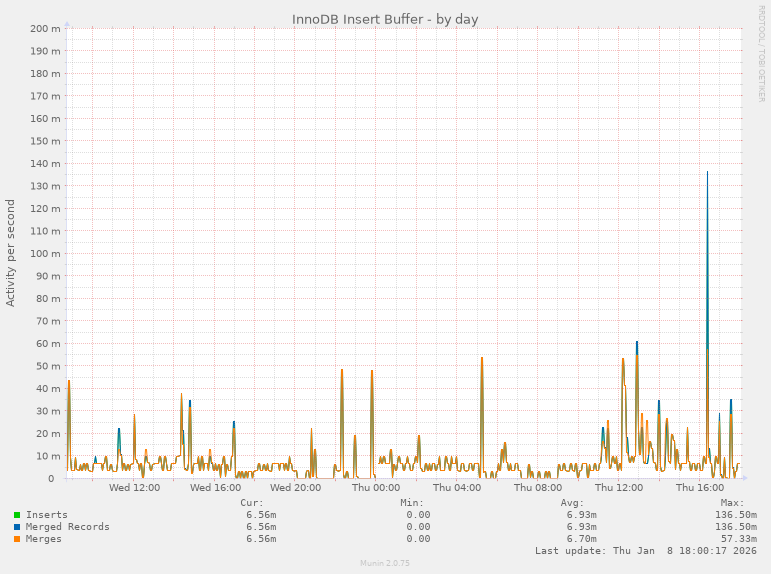Click the 'Max:' column header

pyautogui.click(x=733, y=503)
